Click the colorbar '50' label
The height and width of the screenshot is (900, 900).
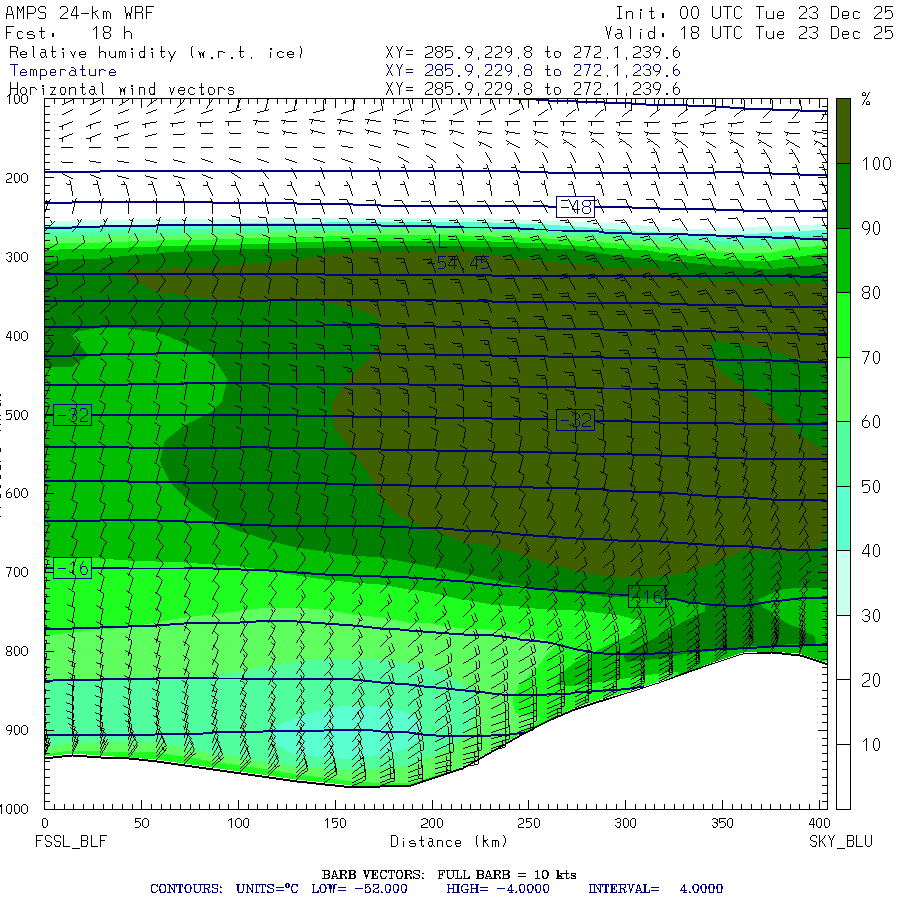(x=871, y=487)
